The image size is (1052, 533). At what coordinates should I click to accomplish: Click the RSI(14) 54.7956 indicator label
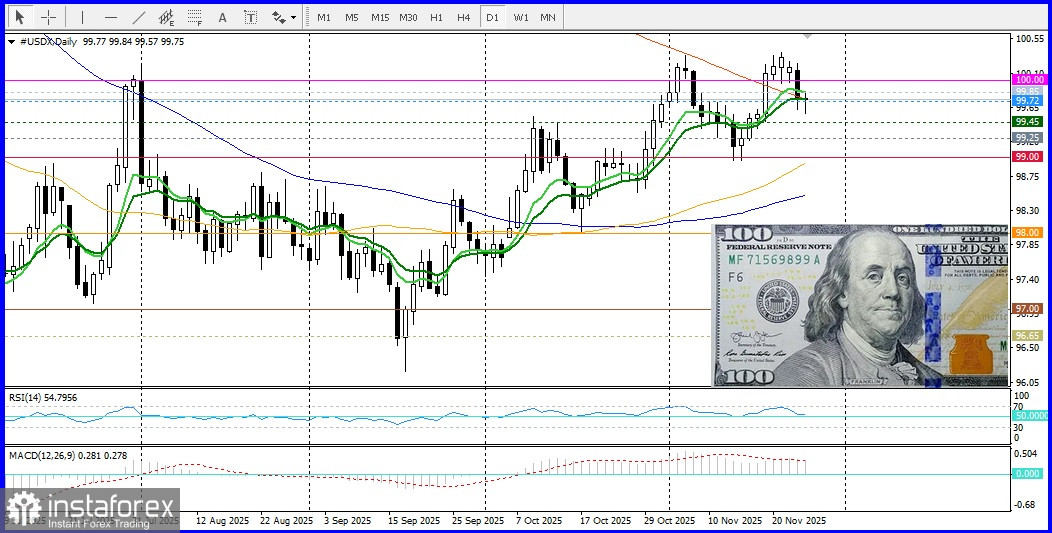pyautogui.click(x=43, y=397)
